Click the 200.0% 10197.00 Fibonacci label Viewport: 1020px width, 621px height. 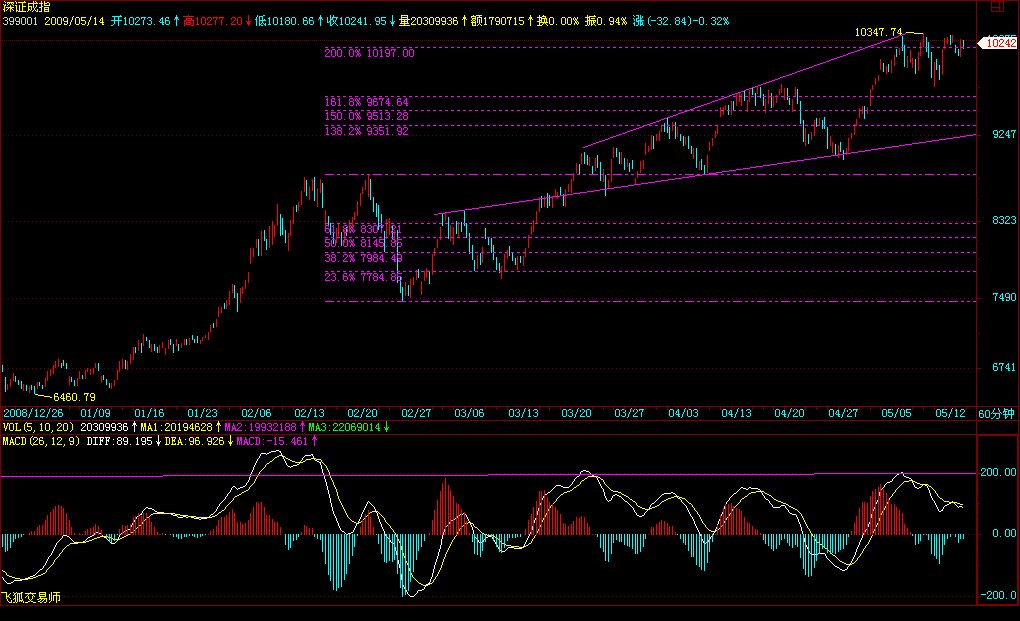tap(369, 53)
